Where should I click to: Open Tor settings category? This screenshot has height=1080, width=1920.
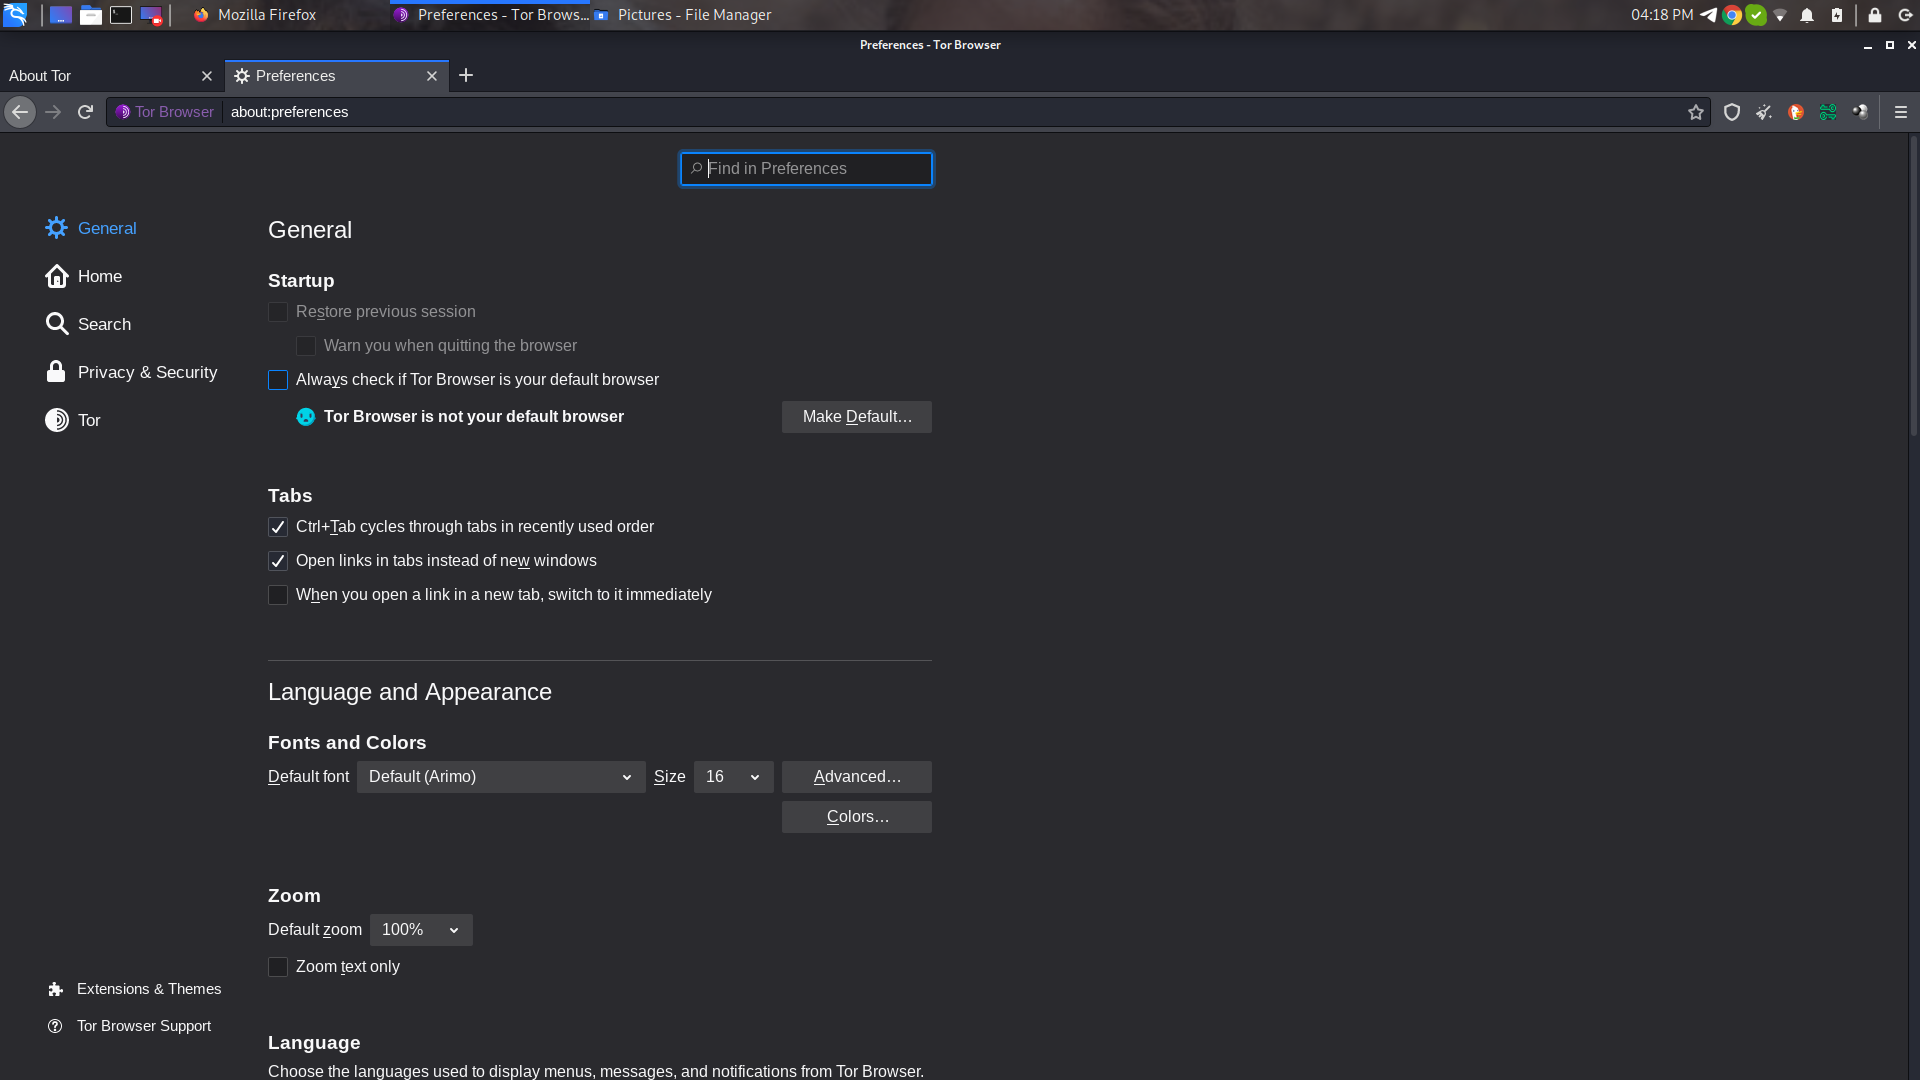click(73, 420)
